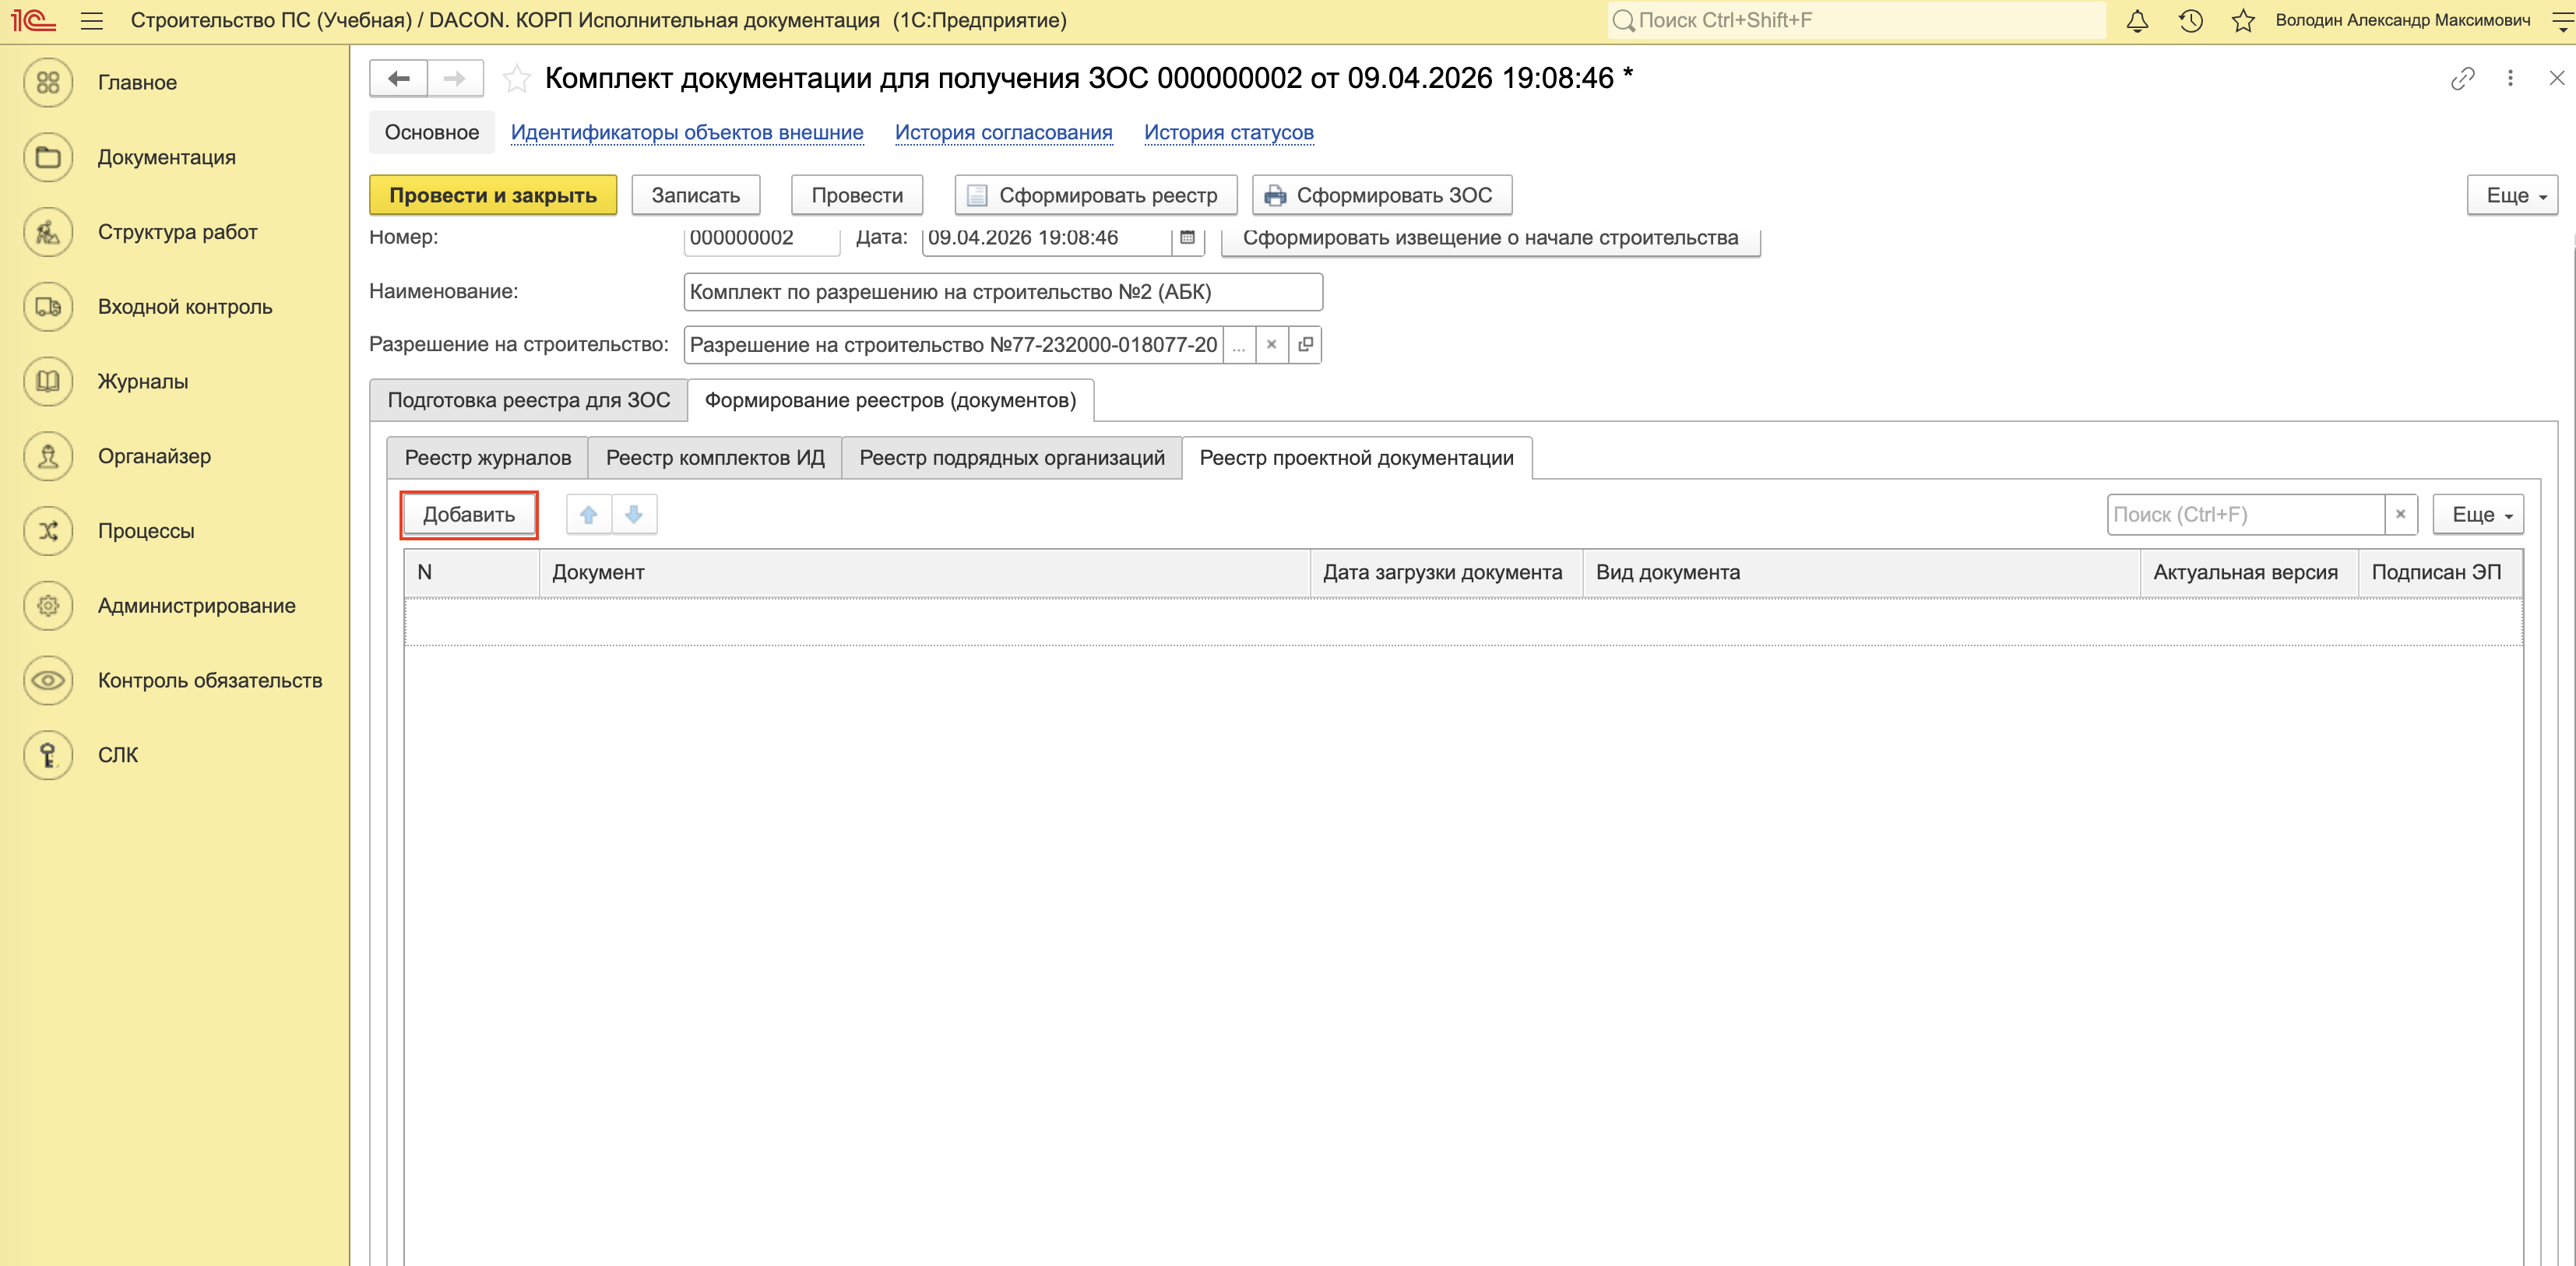Click Провести и закрыть button

click(493, 195)
